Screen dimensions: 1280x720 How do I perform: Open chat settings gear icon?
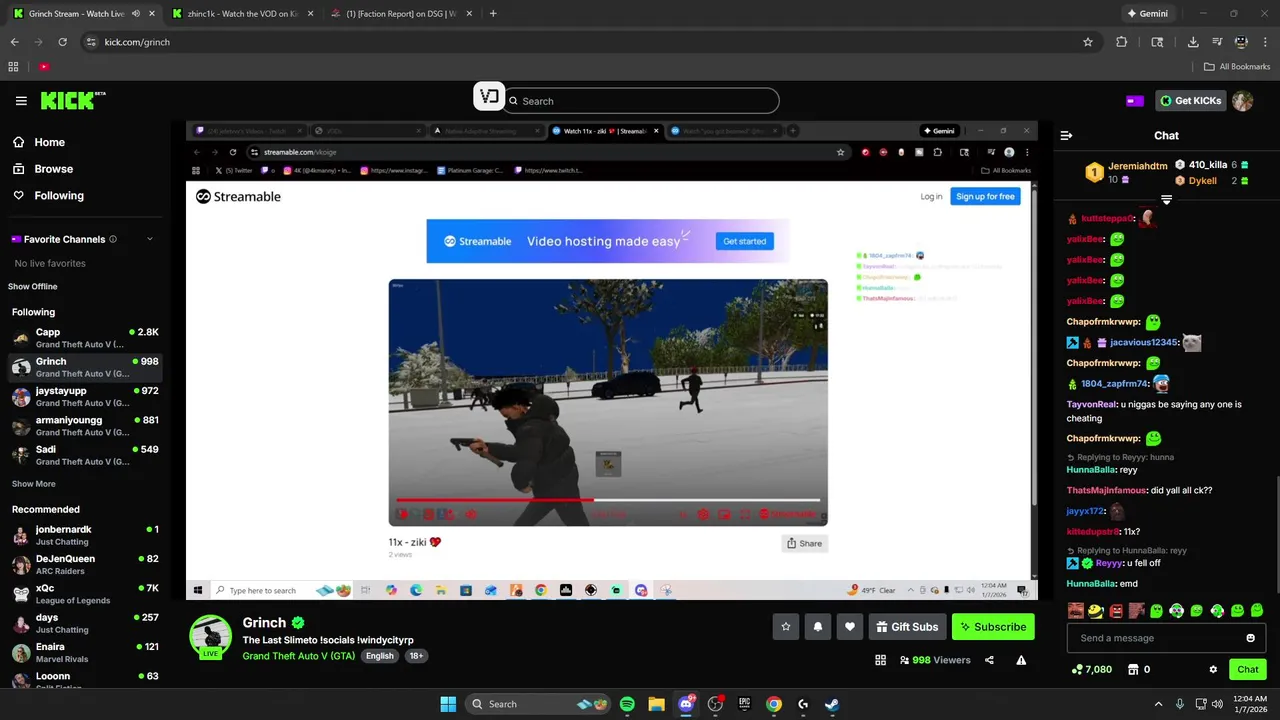click(x=1213, y=670)
